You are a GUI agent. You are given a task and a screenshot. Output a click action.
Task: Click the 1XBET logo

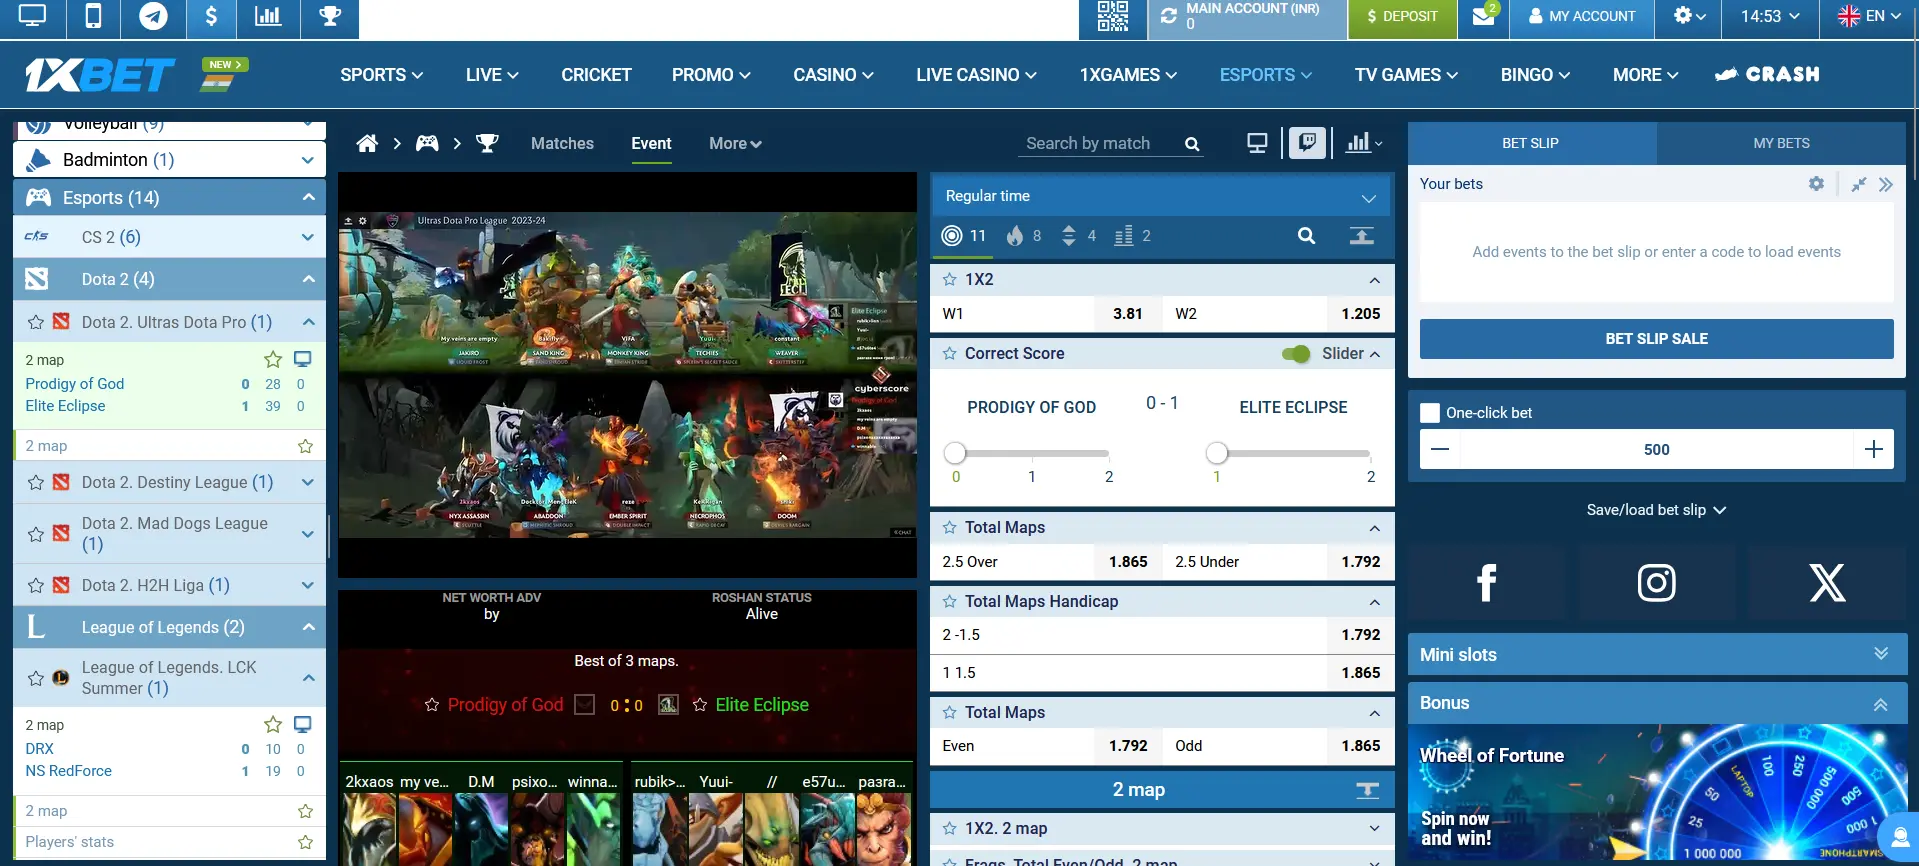click(x=100, y=74)
